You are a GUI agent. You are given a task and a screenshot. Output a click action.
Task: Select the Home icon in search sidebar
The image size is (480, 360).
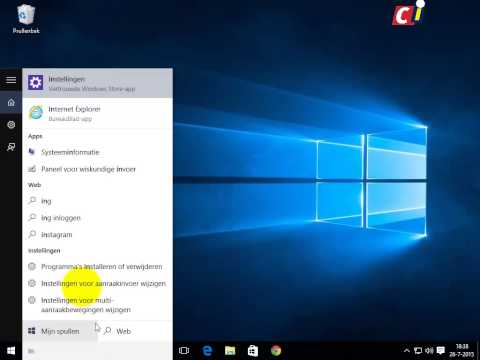[11, 102]
